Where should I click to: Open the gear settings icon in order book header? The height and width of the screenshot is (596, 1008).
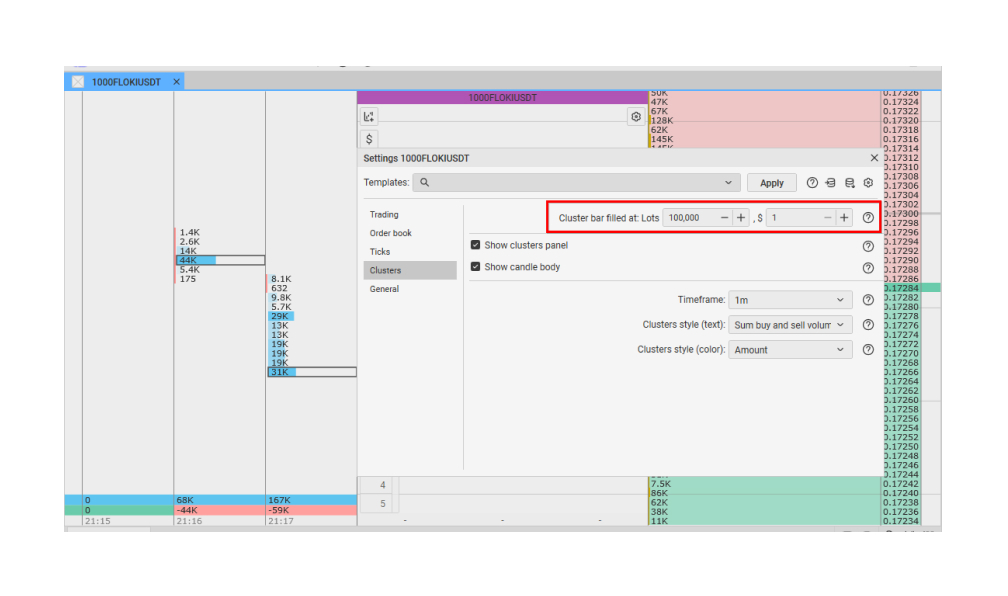(636, 116)
